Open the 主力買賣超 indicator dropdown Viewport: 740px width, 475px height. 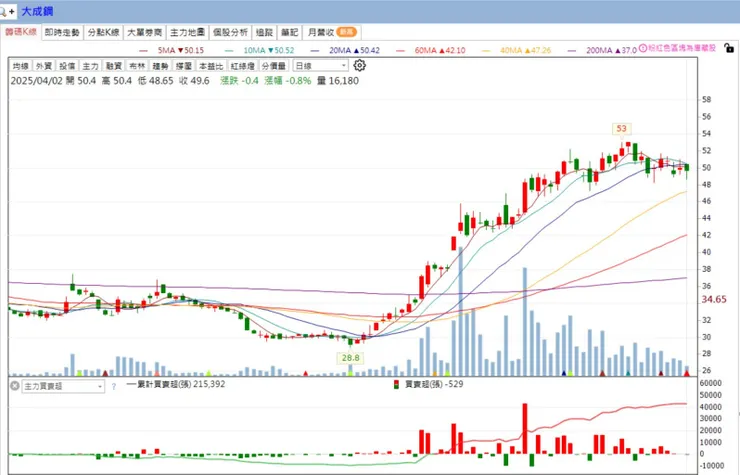63,386
